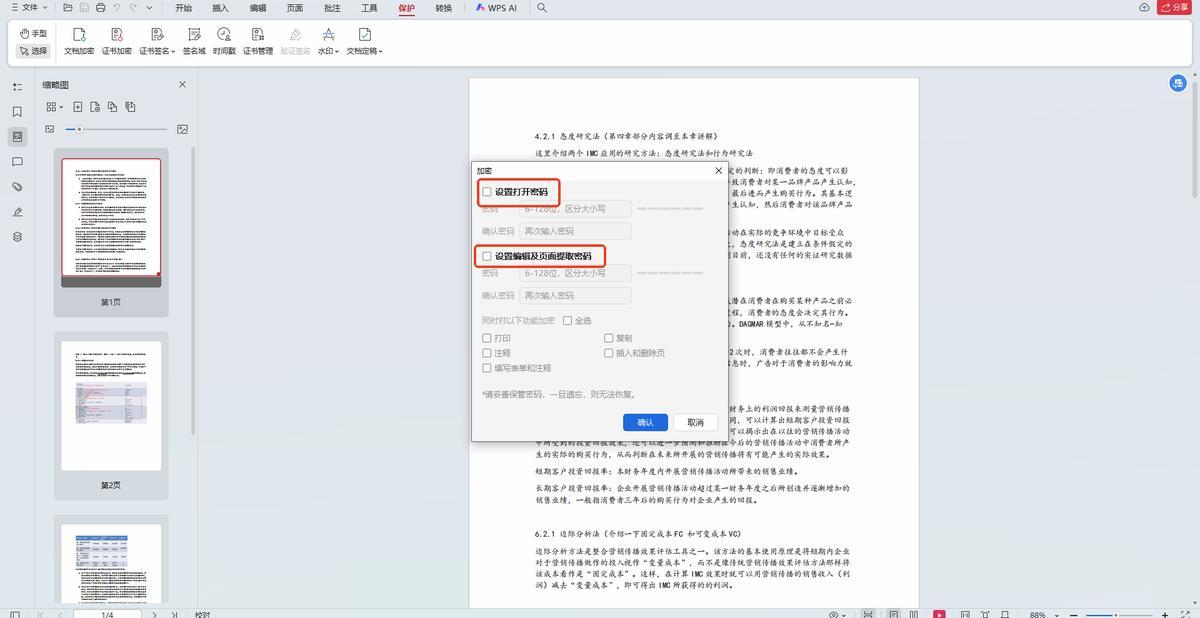The width and height of the screenshot is (1200, 618).
Task: Enable the 设置打开密码 checkbox
Action: pos(487,192)
